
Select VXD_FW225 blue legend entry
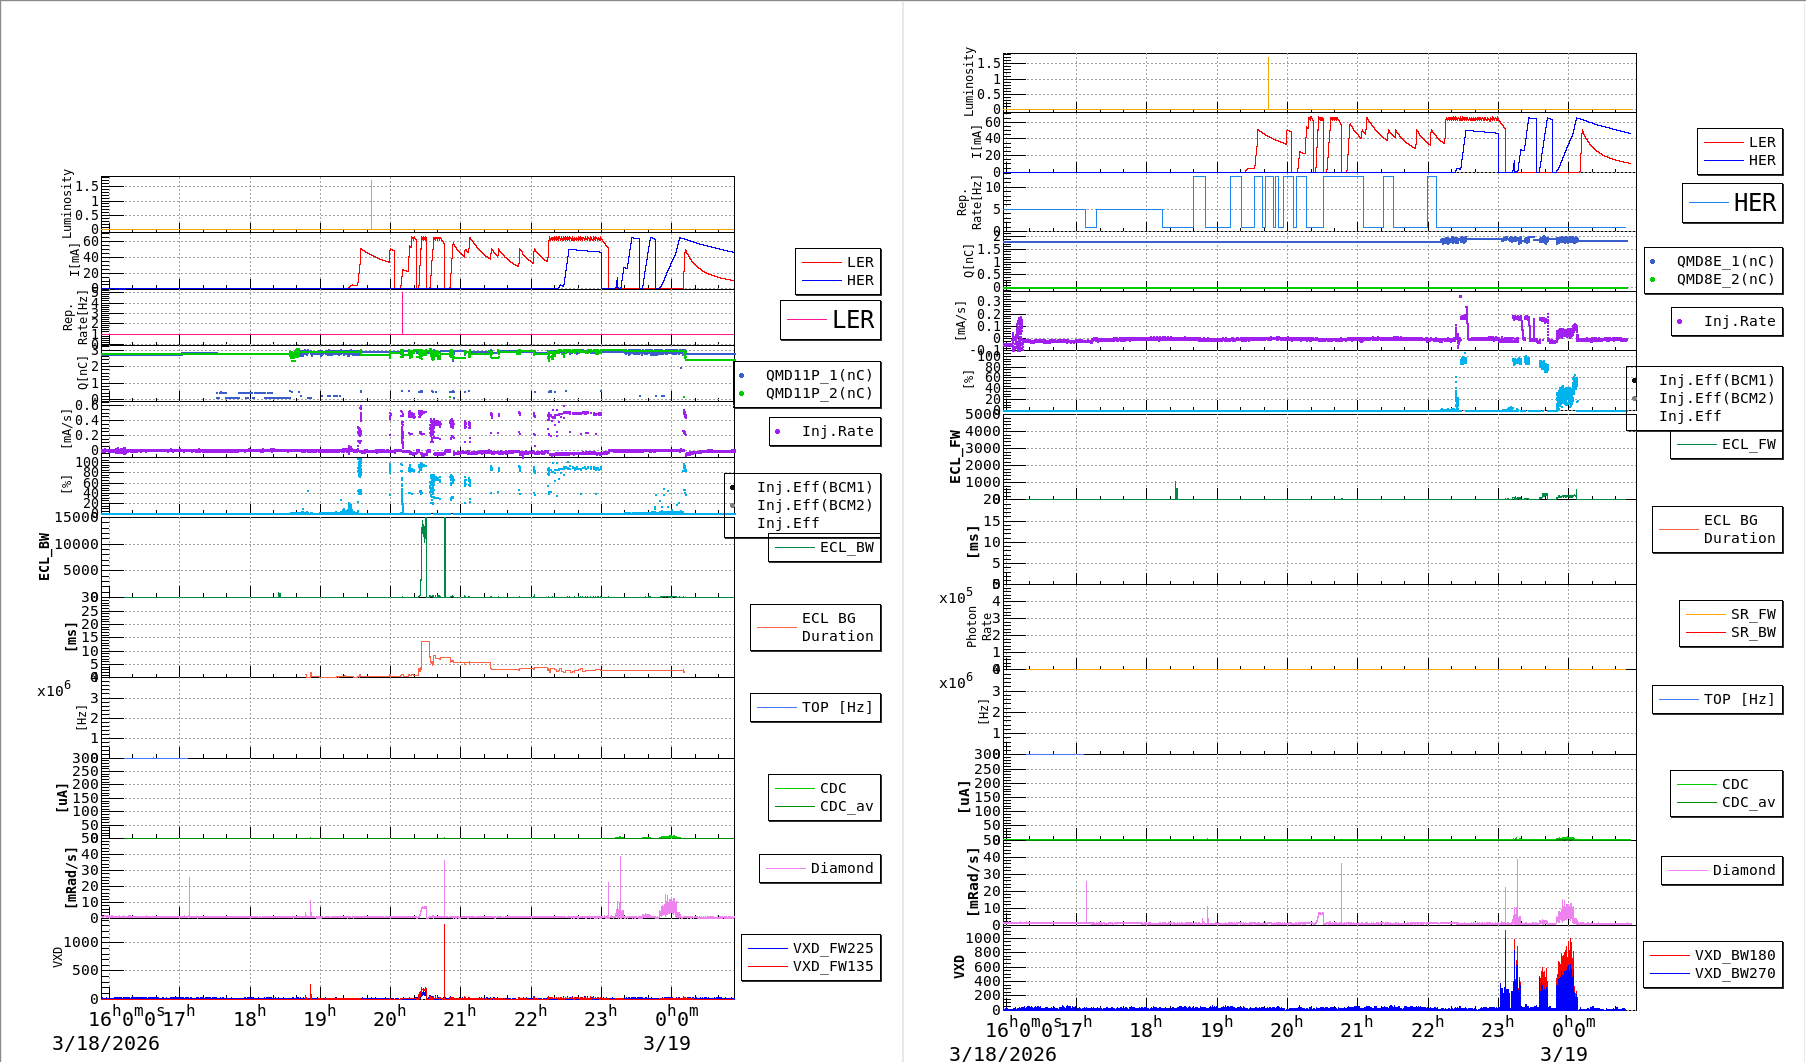coord(832,948)
